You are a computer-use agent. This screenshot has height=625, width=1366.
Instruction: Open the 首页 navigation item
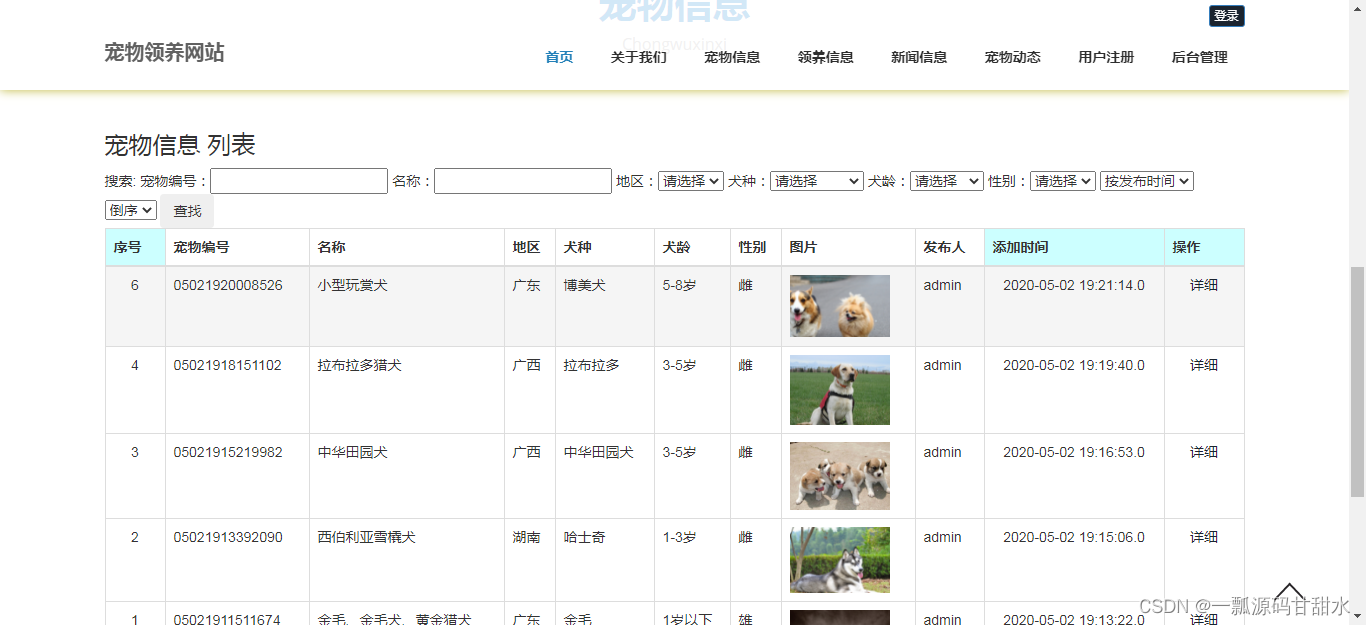(559, 57)
